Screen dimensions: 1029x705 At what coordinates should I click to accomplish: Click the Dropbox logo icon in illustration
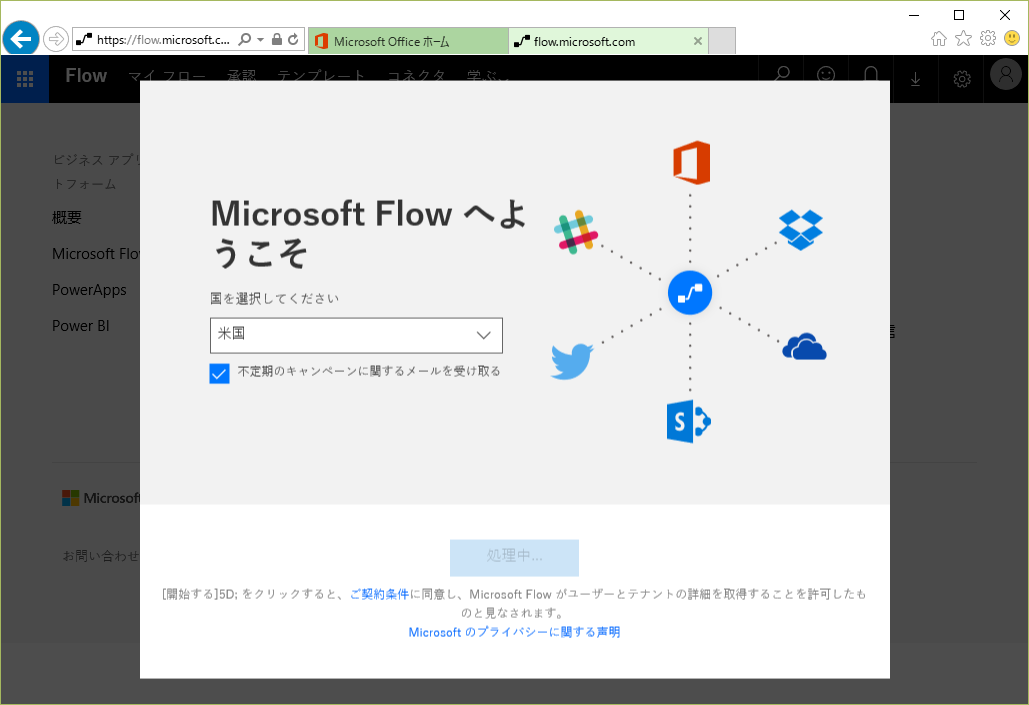click(x=801, y=230)
